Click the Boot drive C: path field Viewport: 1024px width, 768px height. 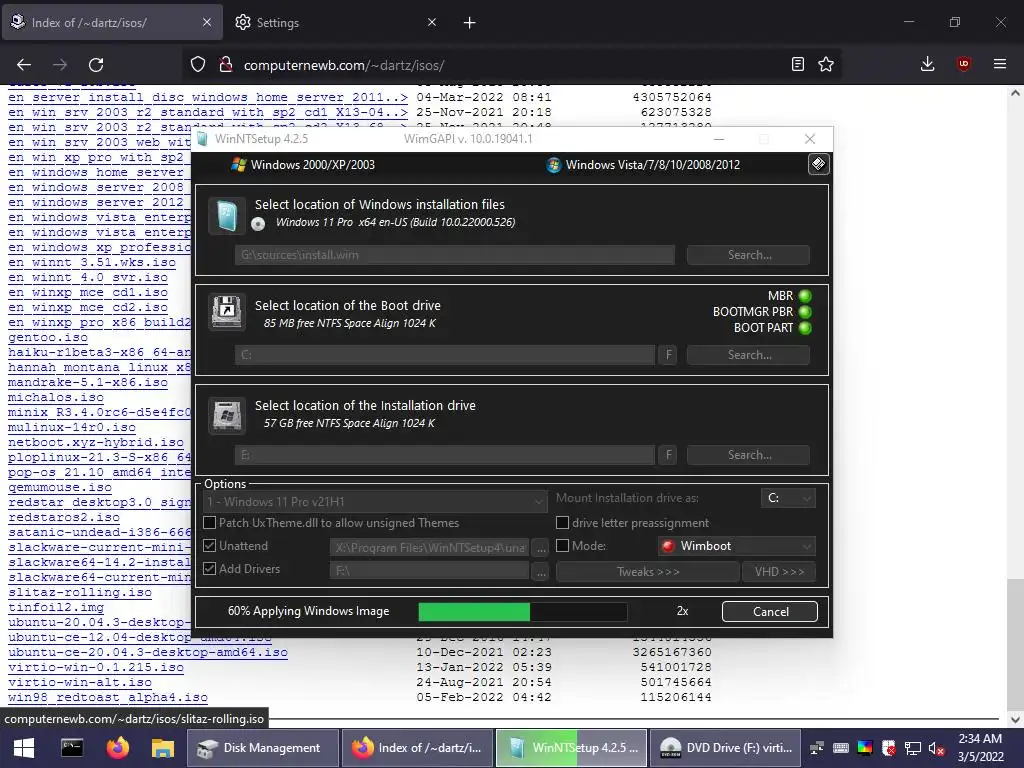click(445, 355)
